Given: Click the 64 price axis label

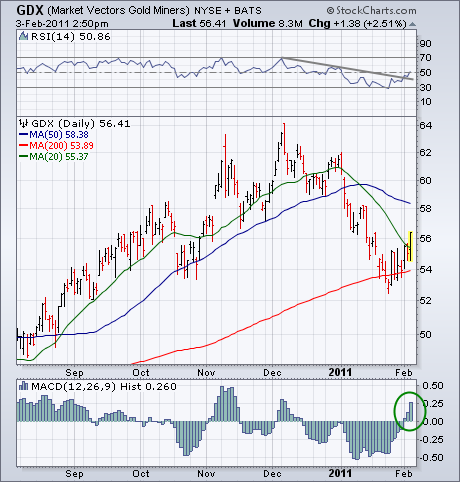Looking at the screenshot, I should pos(426,126).
